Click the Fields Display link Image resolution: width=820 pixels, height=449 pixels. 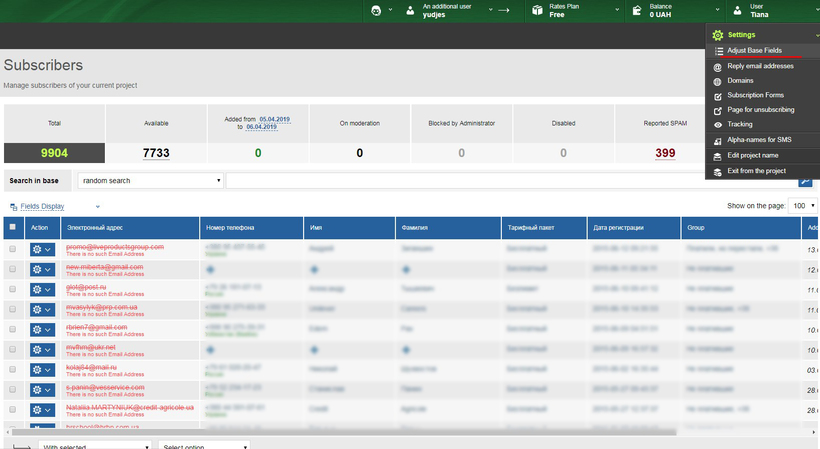[x=42, y=206]
